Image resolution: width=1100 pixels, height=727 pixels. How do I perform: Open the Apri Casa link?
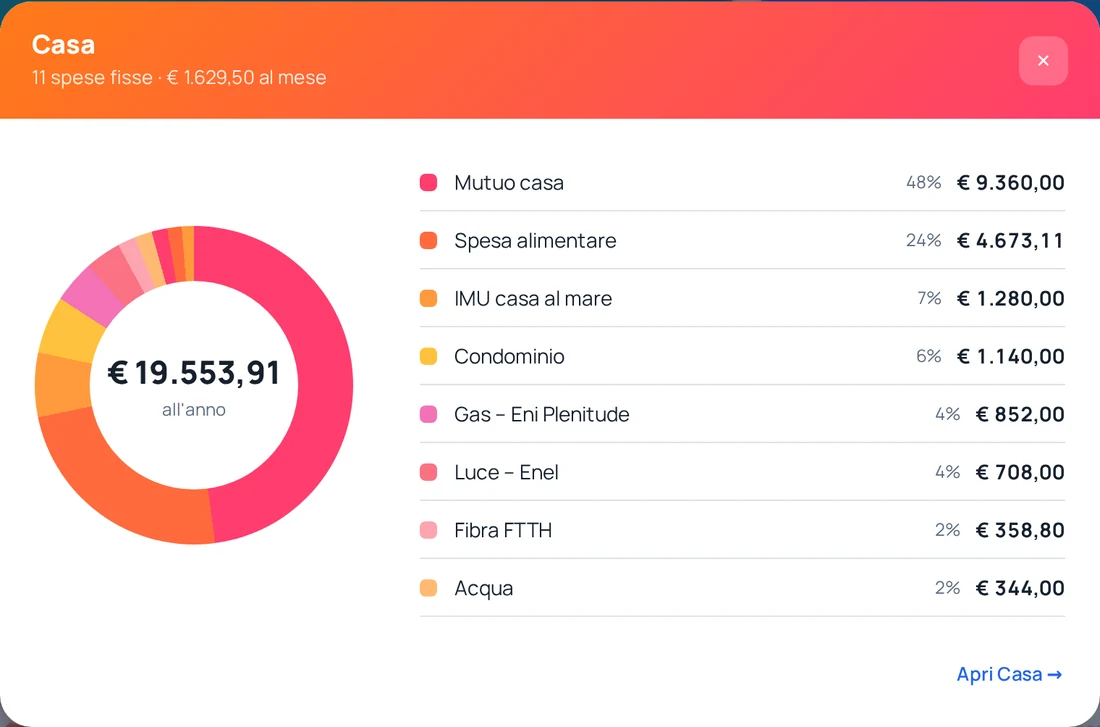pyautogui.click(x=1010, y=674)
